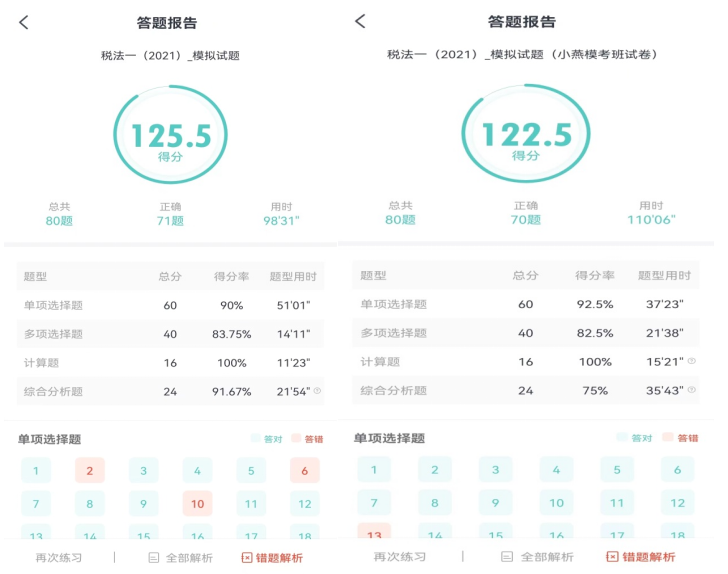Screen dimensions: 728x574
Task: Tap 再次练习 in left report
Action: pos(58,558)
